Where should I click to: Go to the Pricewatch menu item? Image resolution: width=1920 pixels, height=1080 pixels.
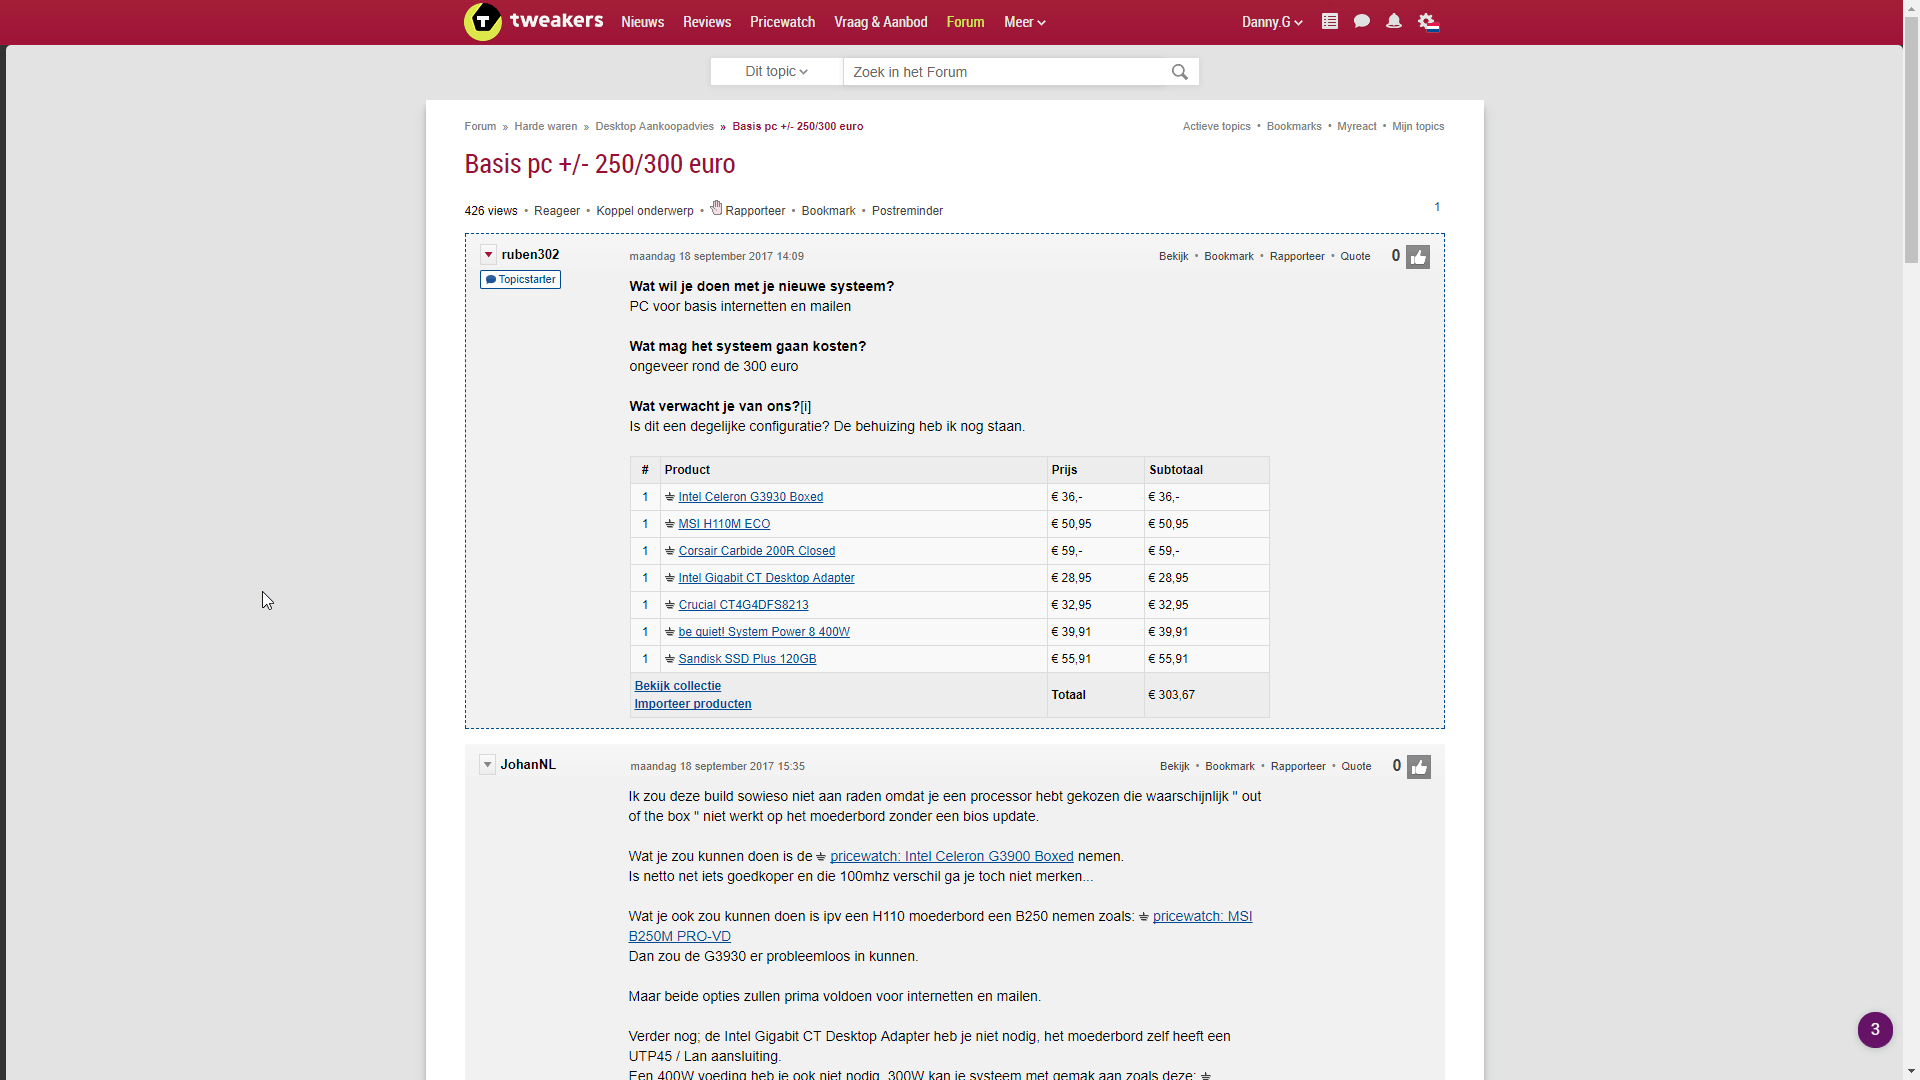[x=782, y=22]
